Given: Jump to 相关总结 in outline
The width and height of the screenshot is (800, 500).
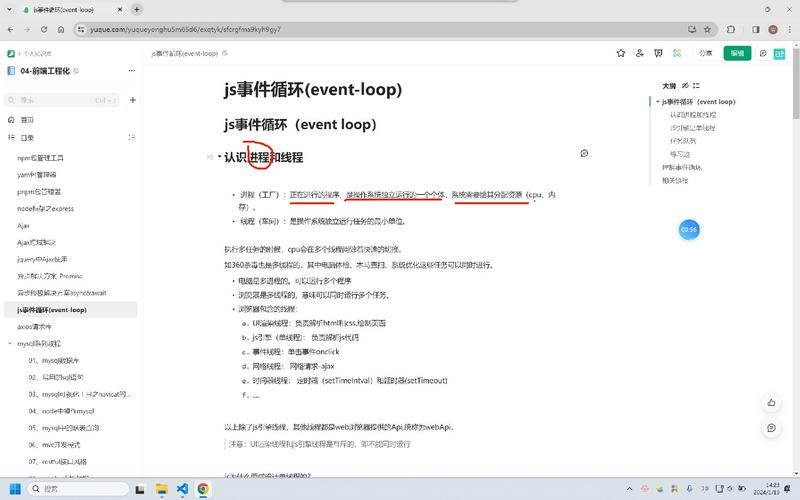Looking at the screenshot, I should 675,180.
